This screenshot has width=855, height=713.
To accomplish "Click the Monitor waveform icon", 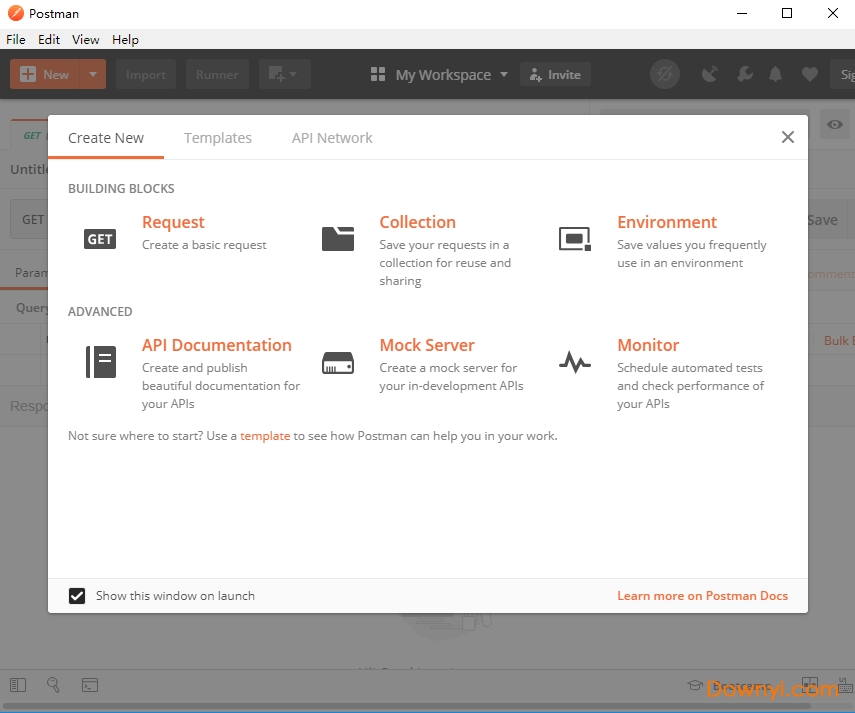I will (x=575, y=362).
